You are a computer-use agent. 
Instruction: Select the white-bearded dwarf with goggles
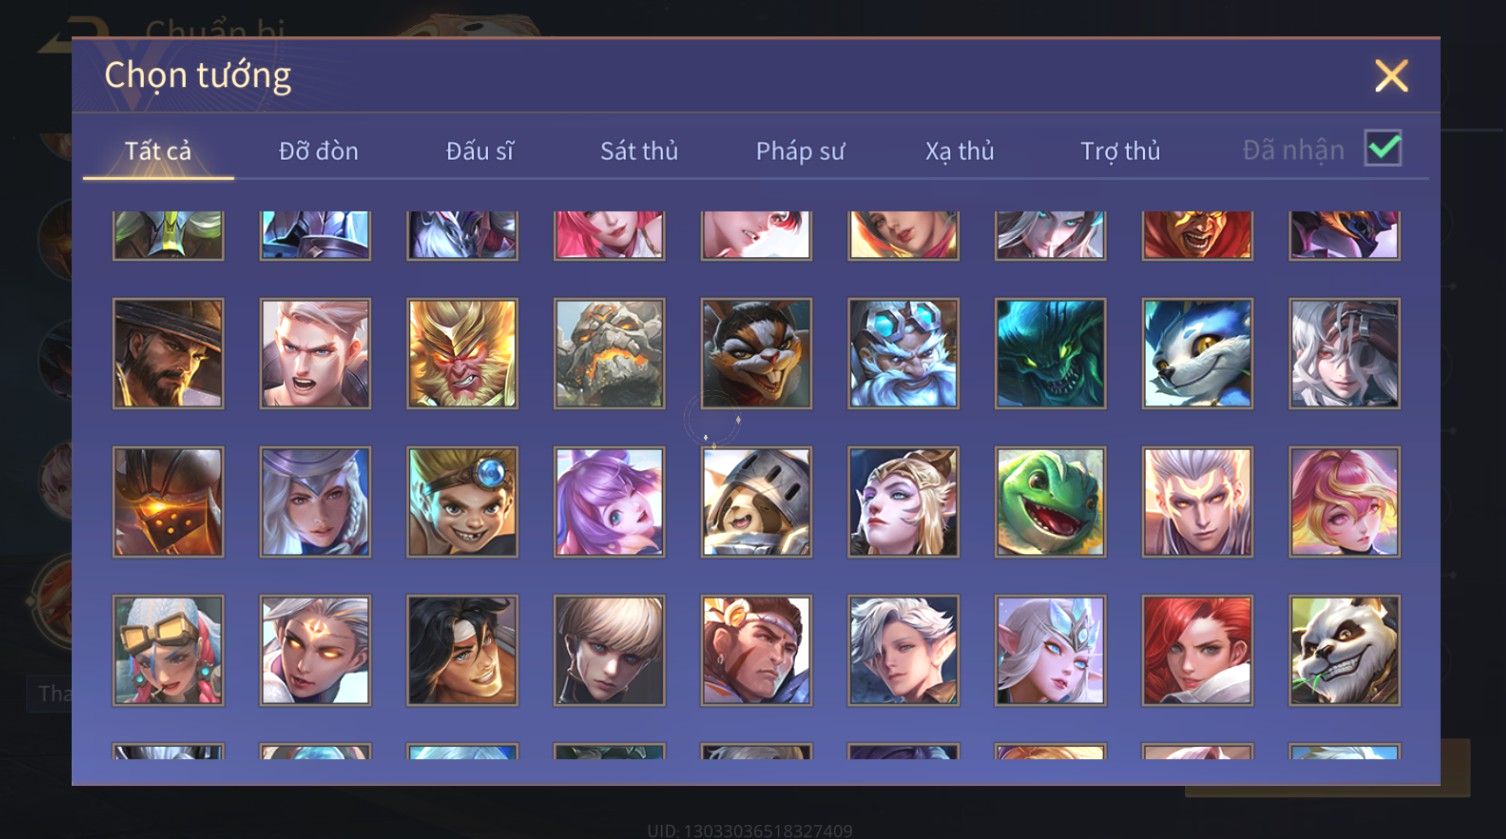[x=903, y=353]
